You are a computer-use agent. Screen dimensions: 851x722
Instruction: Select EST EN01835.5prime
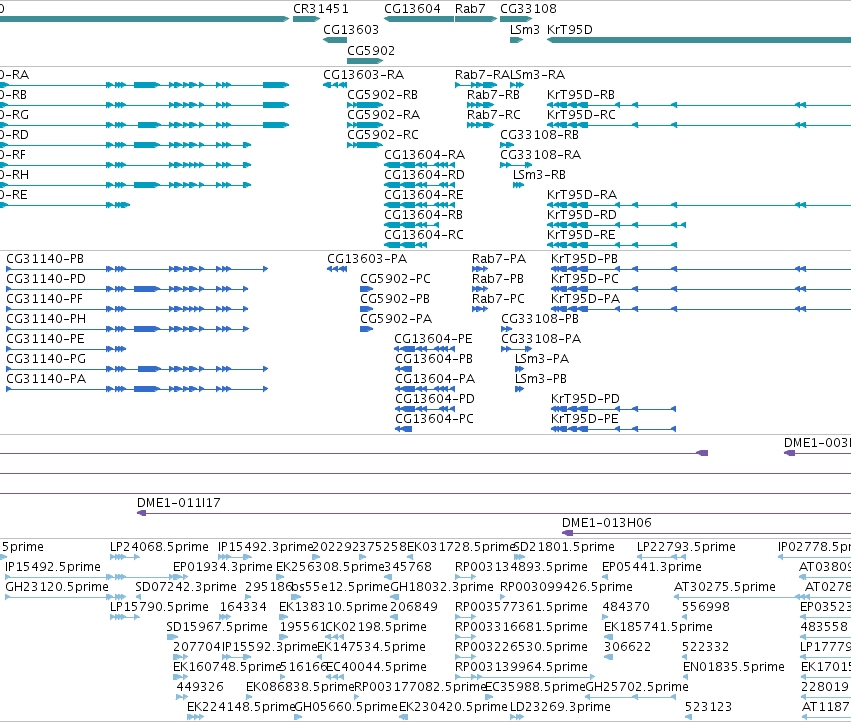pos(733,667)
